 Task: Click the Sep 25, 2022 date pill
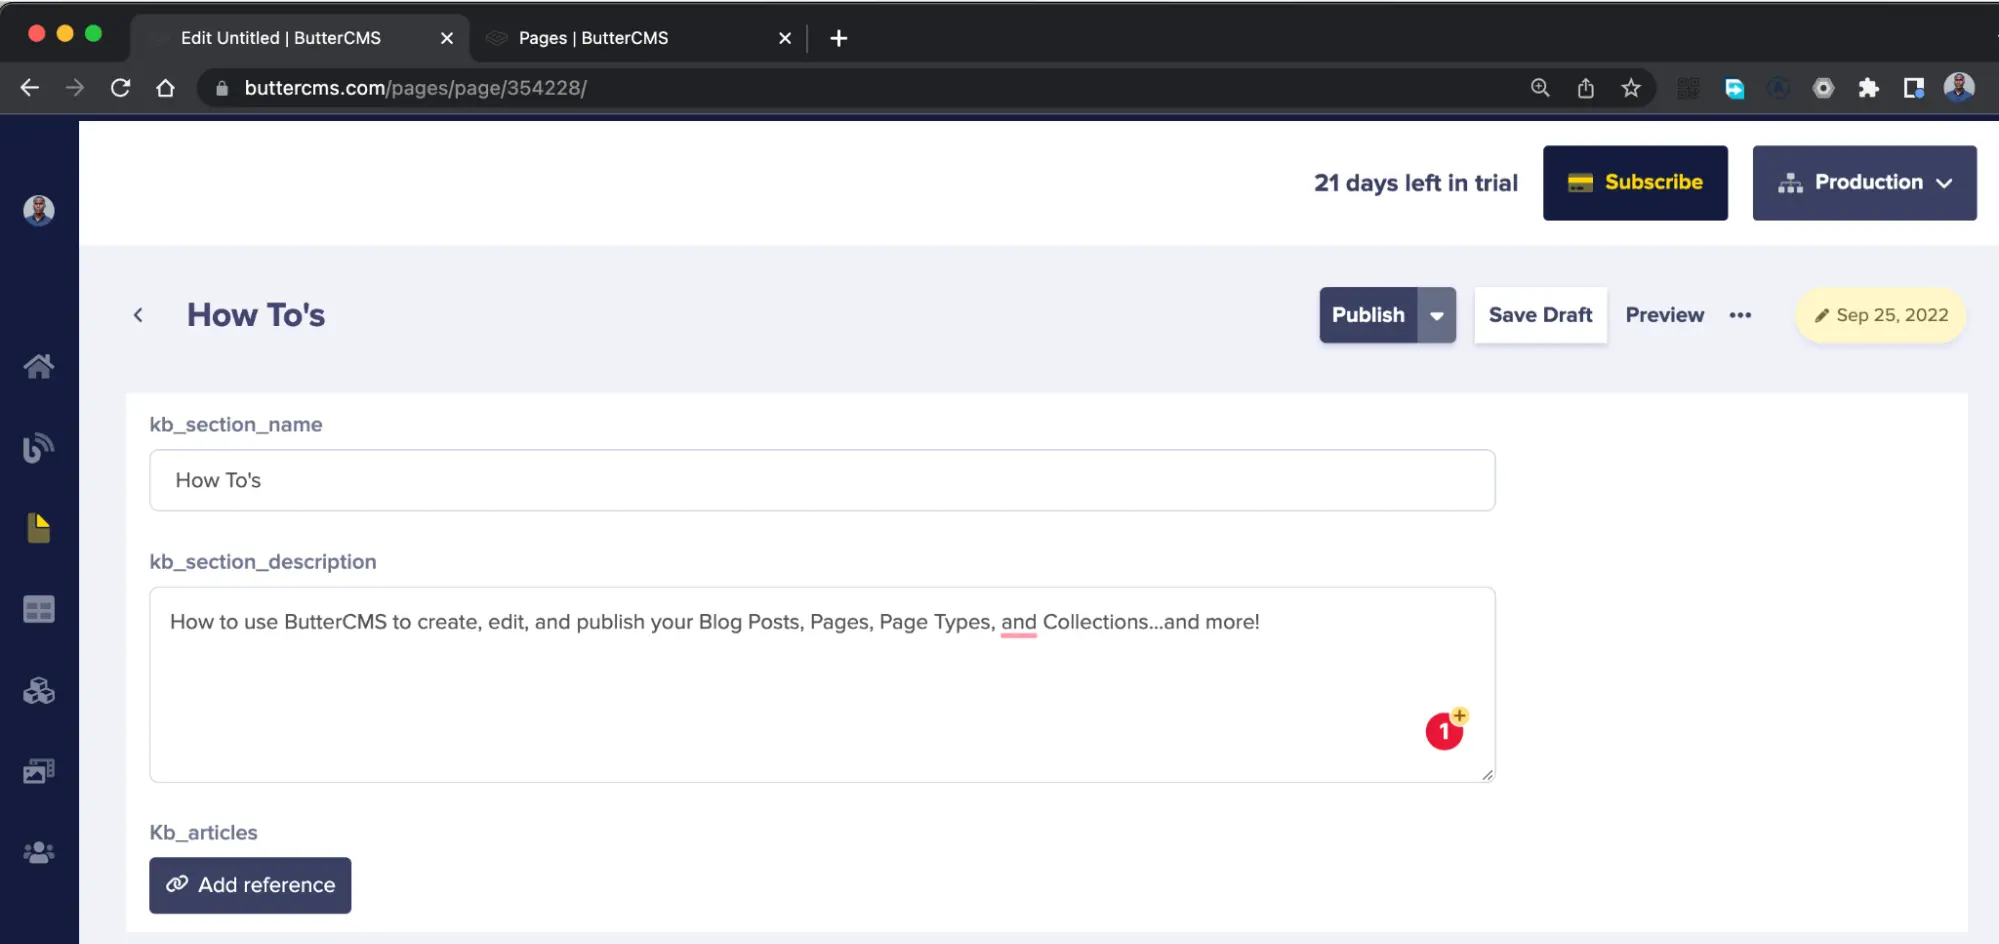pos(1881,315)
